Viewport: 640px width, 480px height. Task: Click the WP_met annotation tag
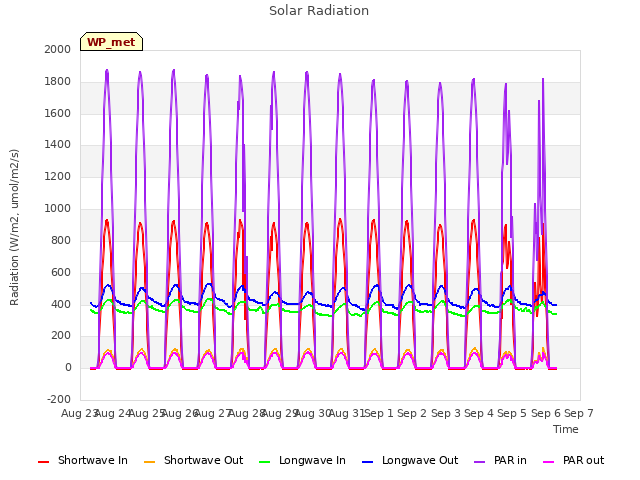(x=111, y=42)
